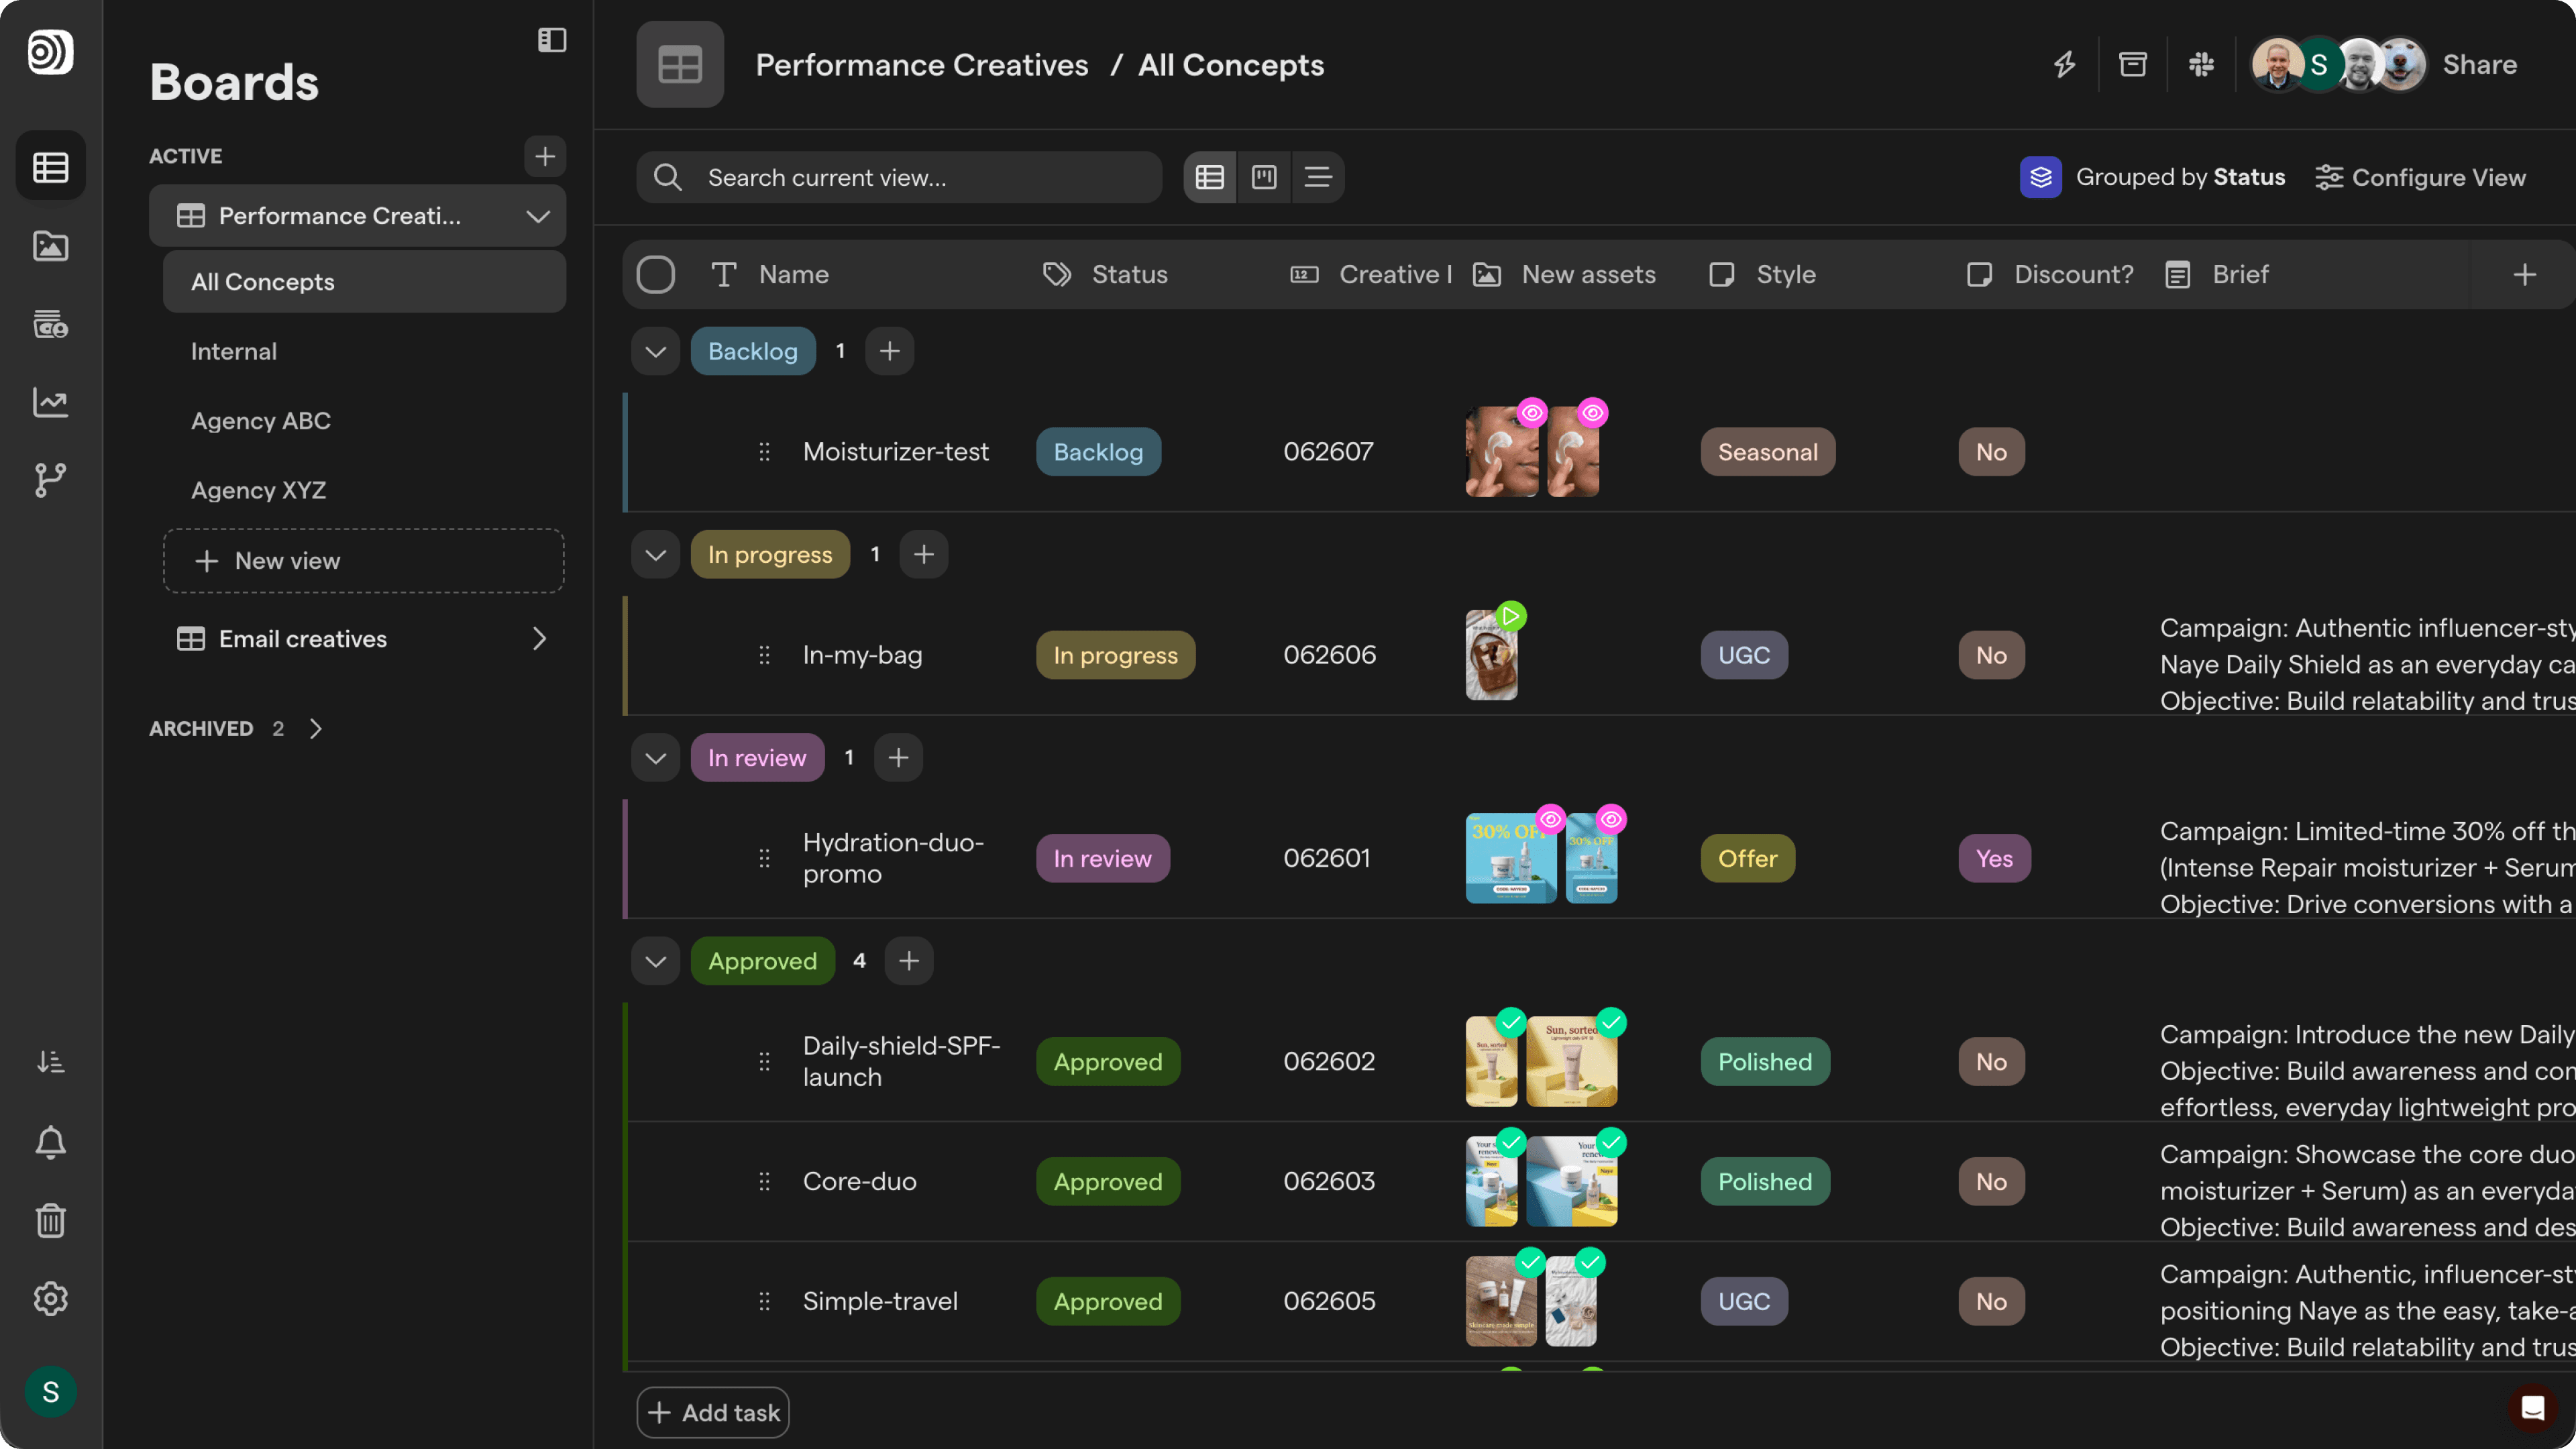Image resolution: width=2576 pixels, height=1449 pixels.
Task: Open the Slack integration icon
Action: 2201,65
